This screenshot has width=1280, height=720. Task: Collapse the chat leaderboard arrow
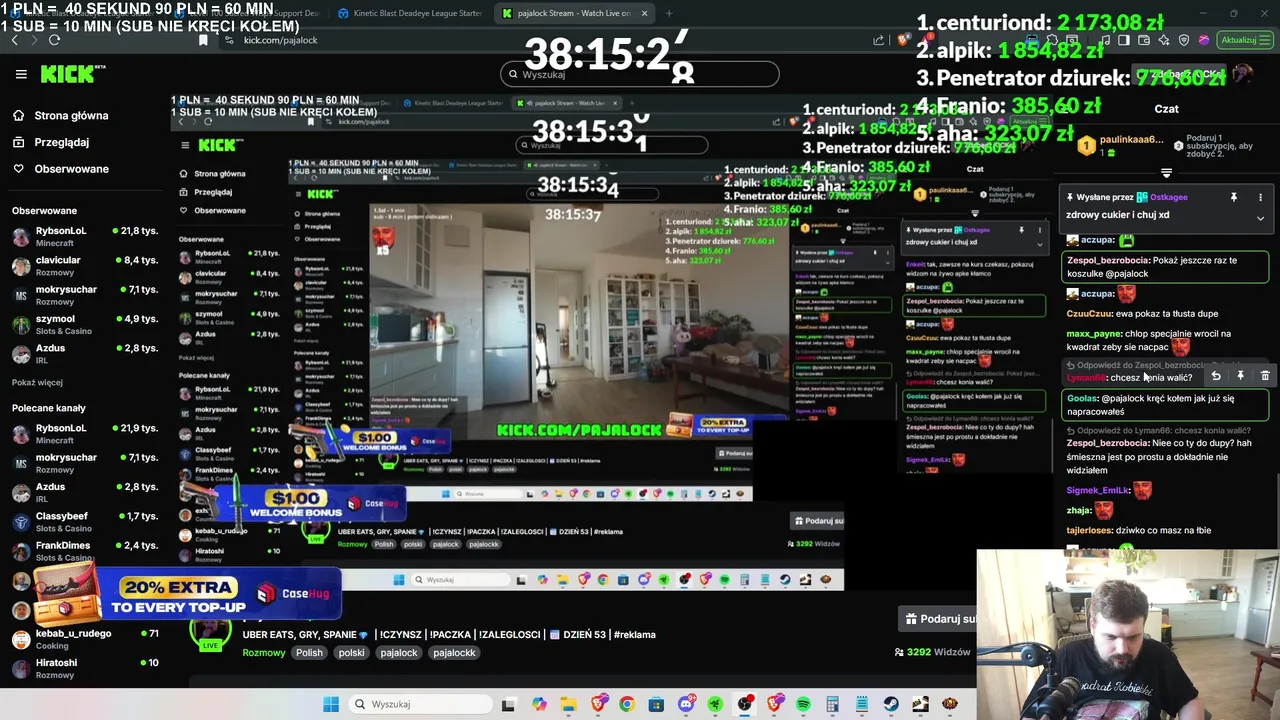point(1166,173)
